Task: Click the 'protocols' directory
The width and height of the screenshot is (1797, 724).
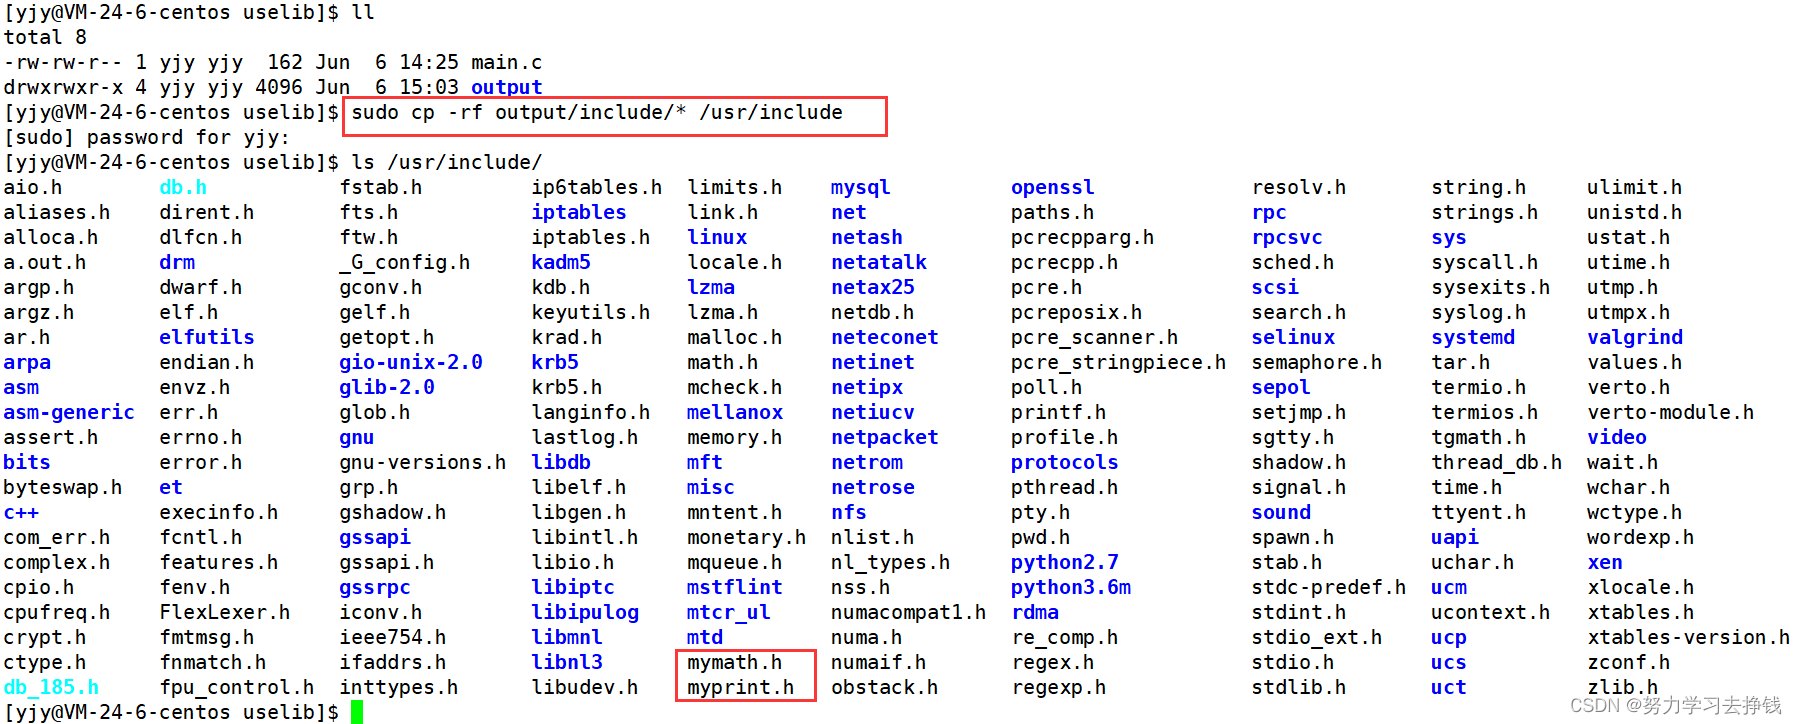Action: 1064,463
